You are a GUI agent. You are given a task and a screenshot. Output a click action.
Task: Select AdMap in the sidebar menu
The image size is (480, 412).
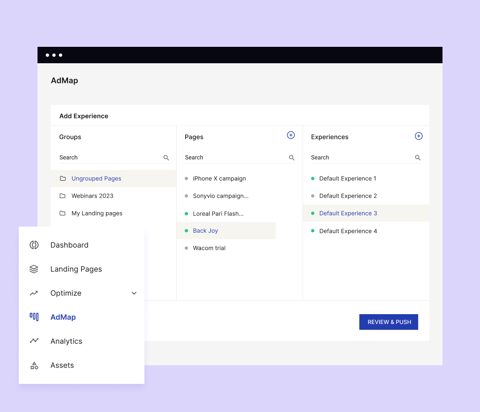pyautogui.click(x=63, y=317)
